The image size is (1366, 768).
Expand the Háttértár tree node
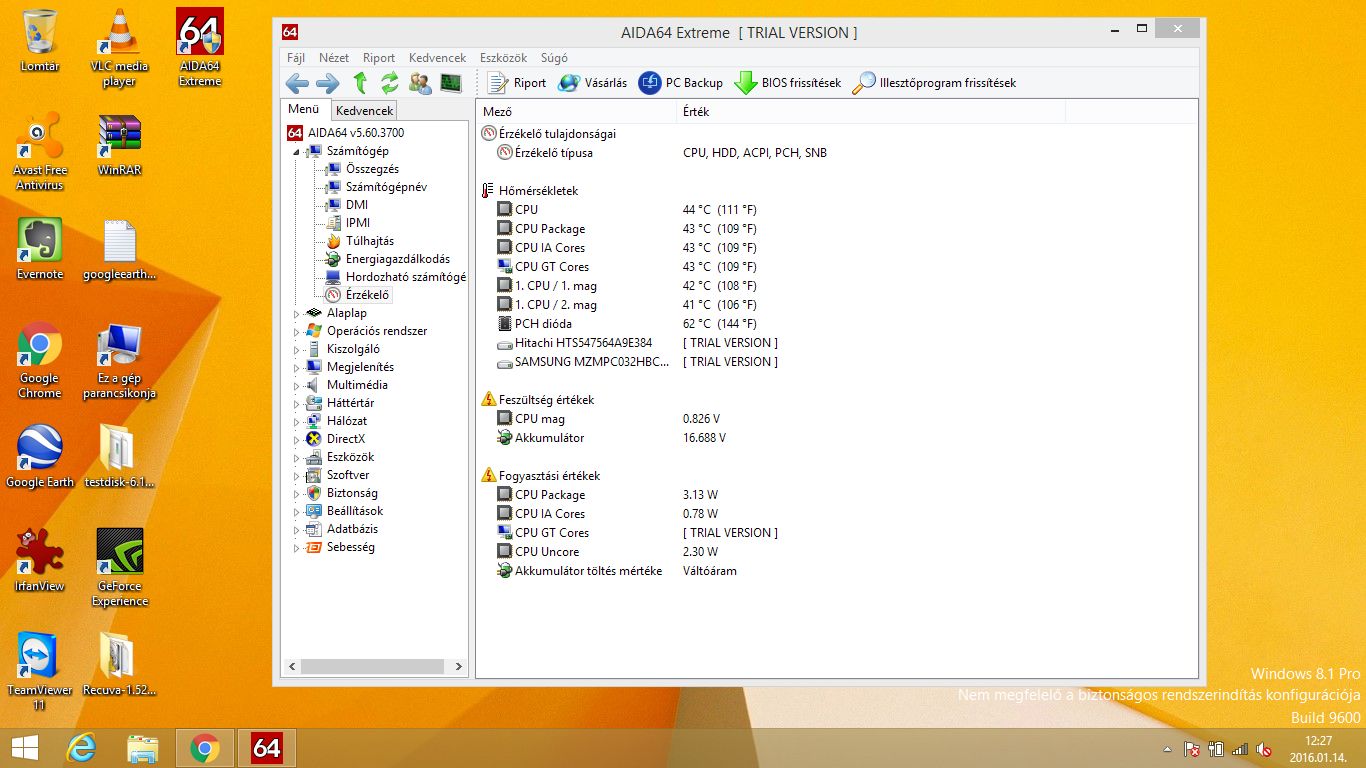point(295,404)
